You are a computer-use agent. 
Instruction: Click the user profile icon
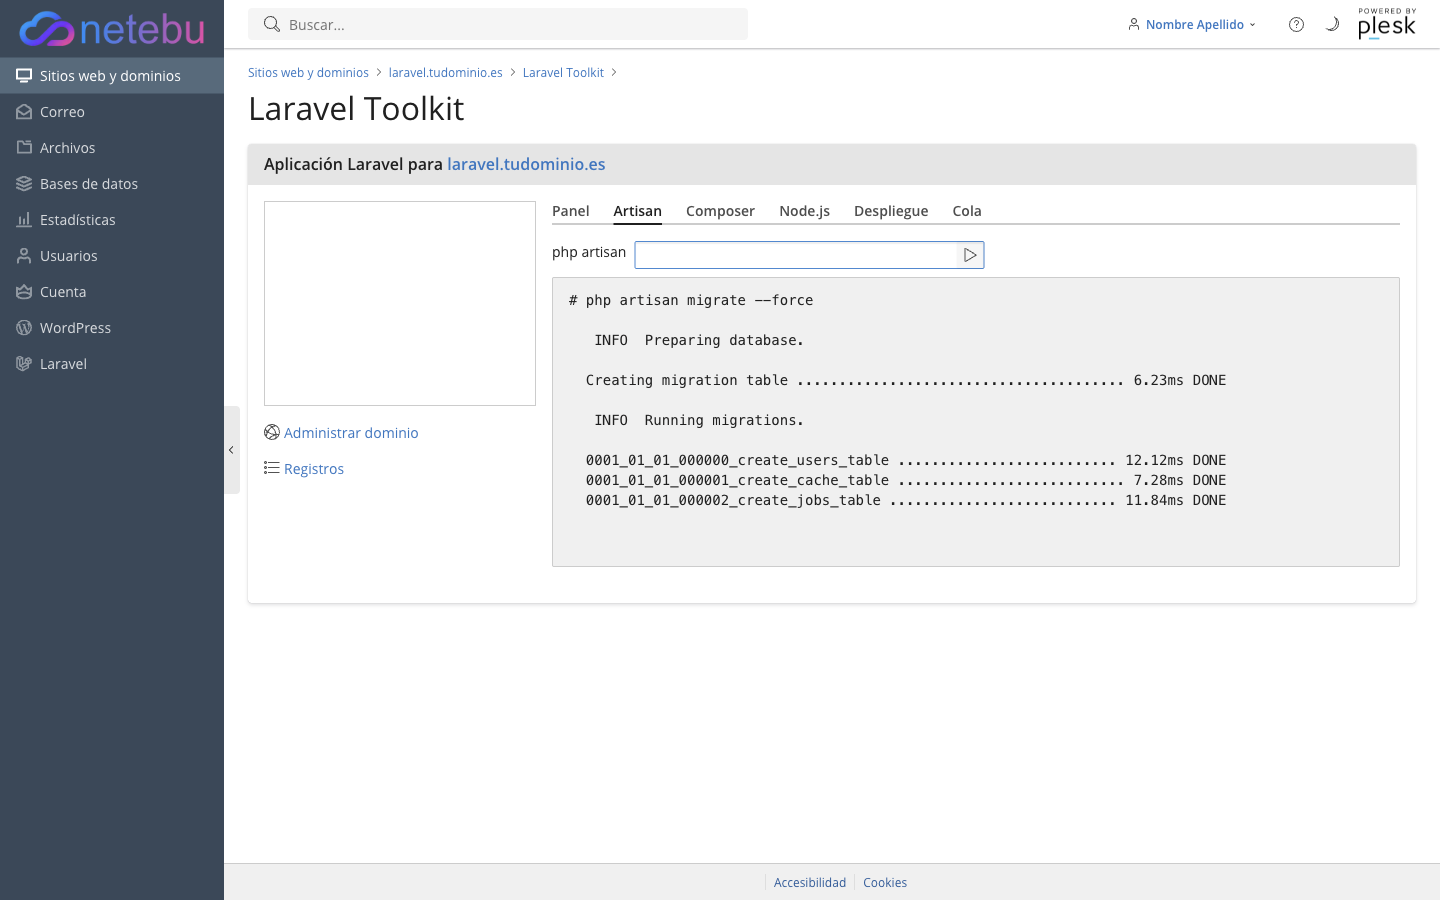coord(1134,24)
